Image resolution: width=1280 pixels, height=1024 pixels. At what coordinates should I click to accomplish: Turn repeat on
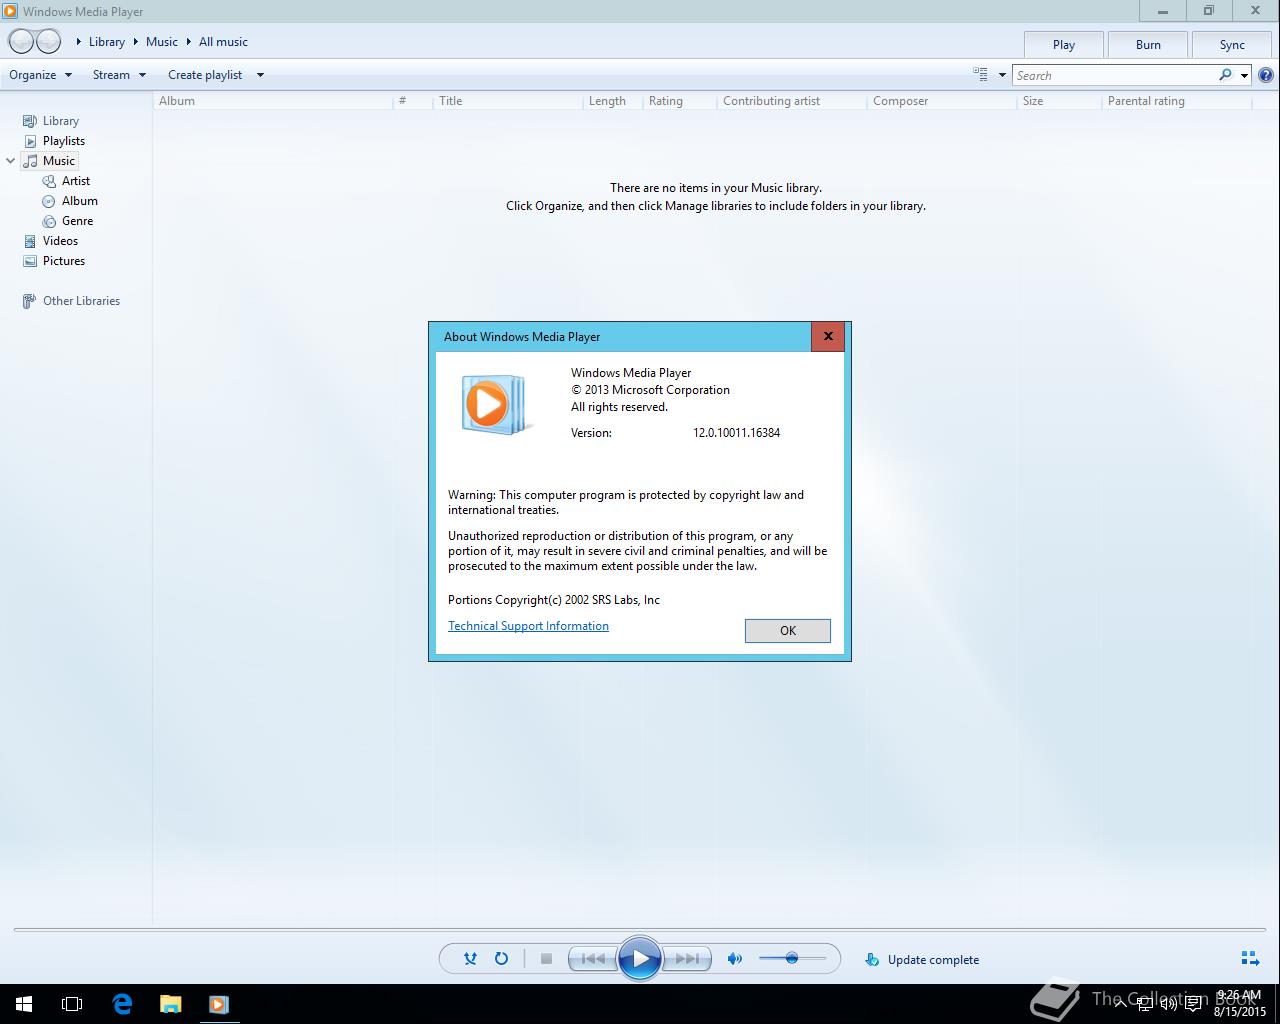(501, 959)
